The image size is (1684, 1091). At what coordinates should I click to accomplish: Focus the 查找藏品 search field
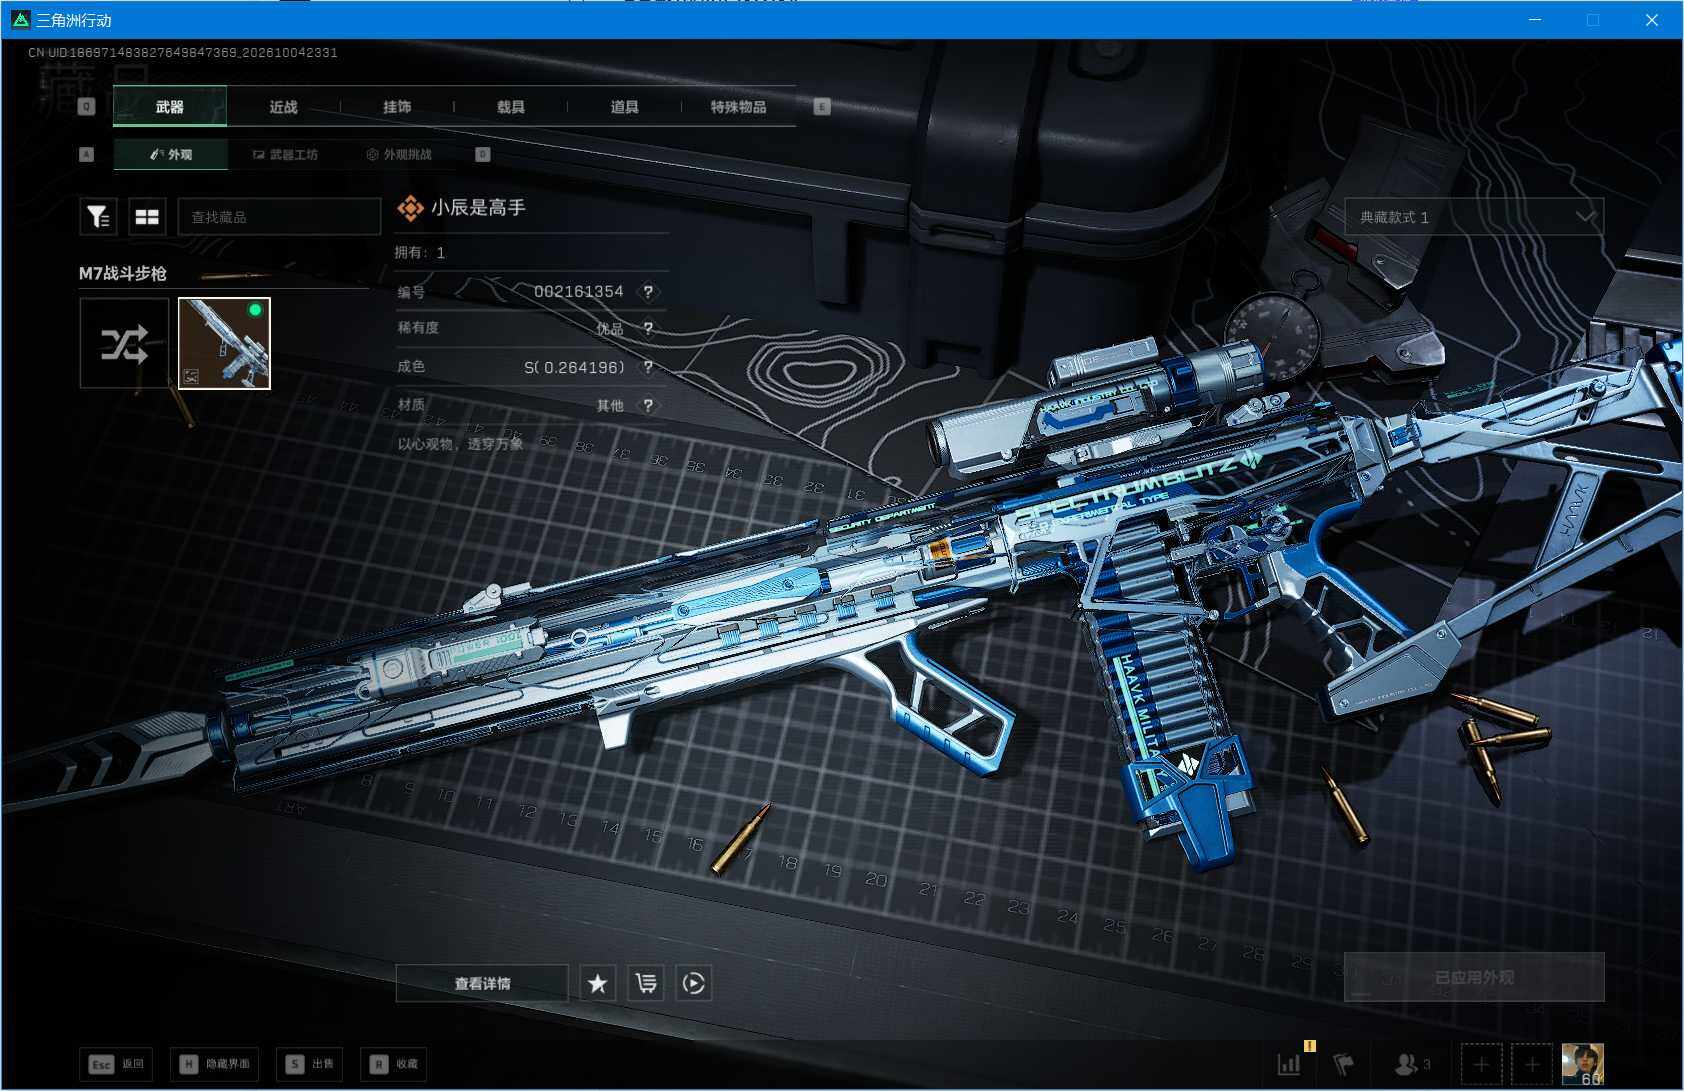[279, 216]
